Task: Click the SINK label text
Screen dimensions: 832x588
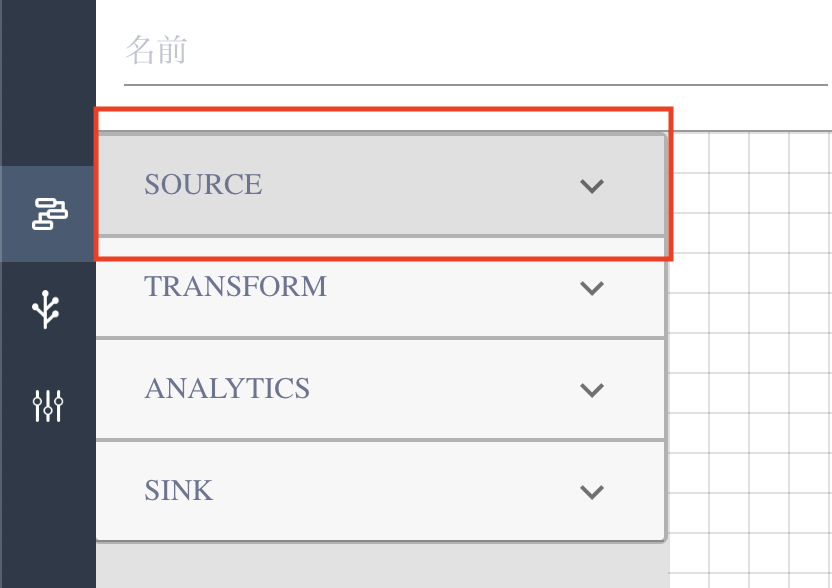Action: click(x=178, y=491)
